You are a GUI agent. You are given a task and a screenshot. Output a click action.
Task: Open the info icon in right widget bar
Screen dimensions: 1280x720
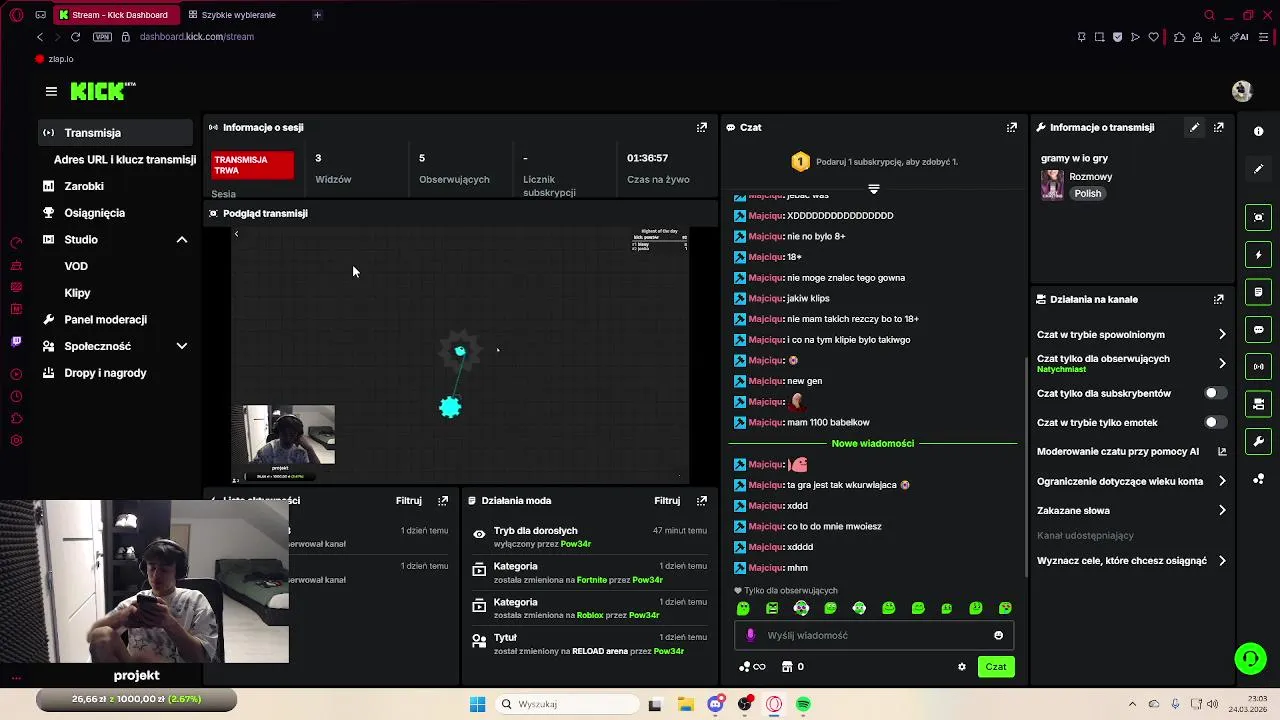(1258, 131)
